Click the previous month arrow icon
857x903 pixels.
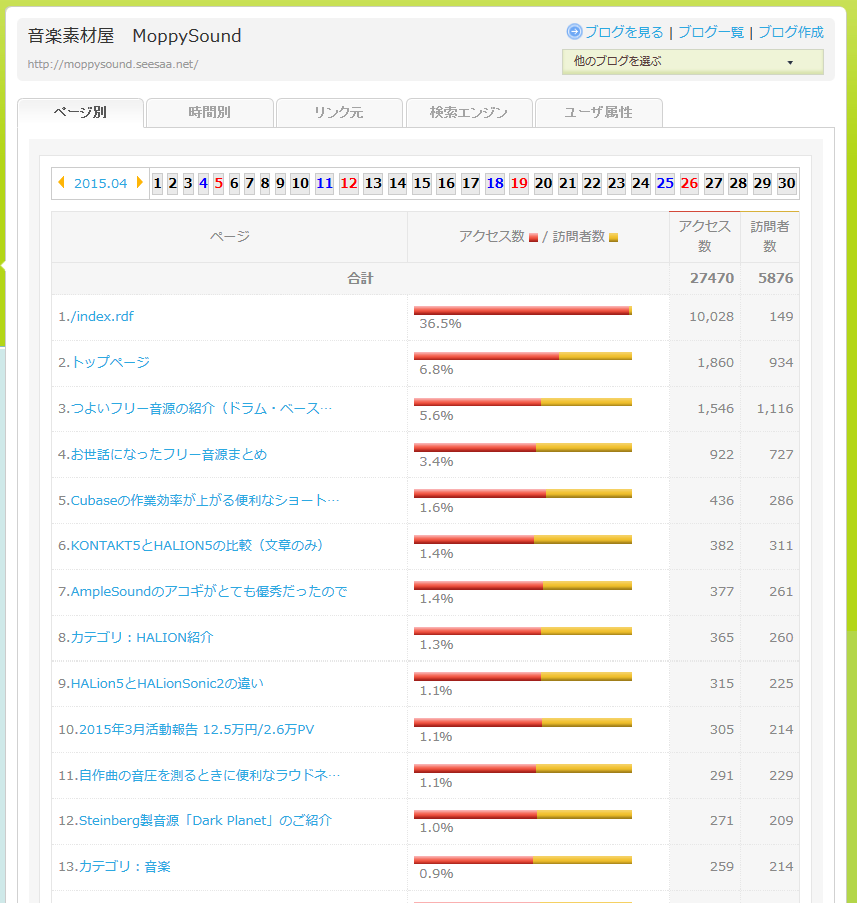(62, 183)
